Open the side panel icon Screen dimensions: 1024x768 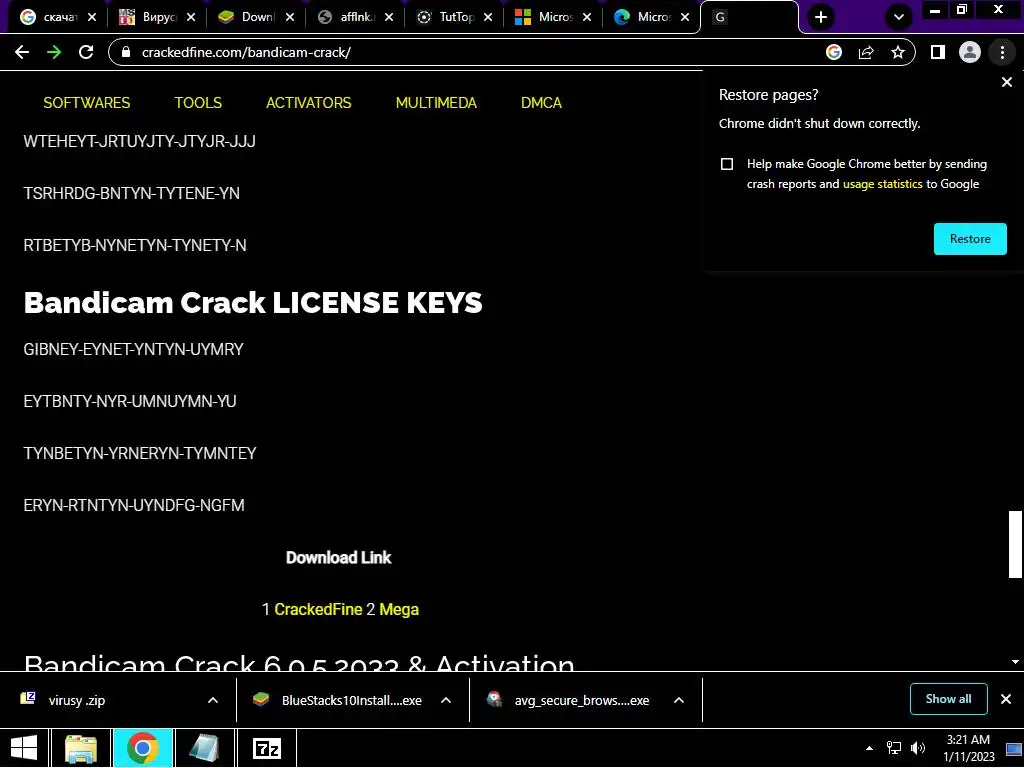(x=938, y=52)
